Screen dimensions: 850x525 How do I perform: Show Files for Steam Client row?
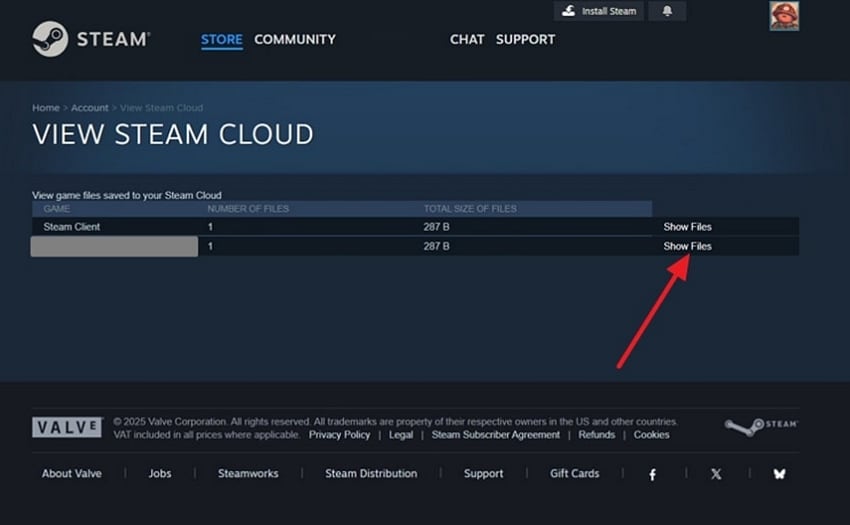click(687, 227)
